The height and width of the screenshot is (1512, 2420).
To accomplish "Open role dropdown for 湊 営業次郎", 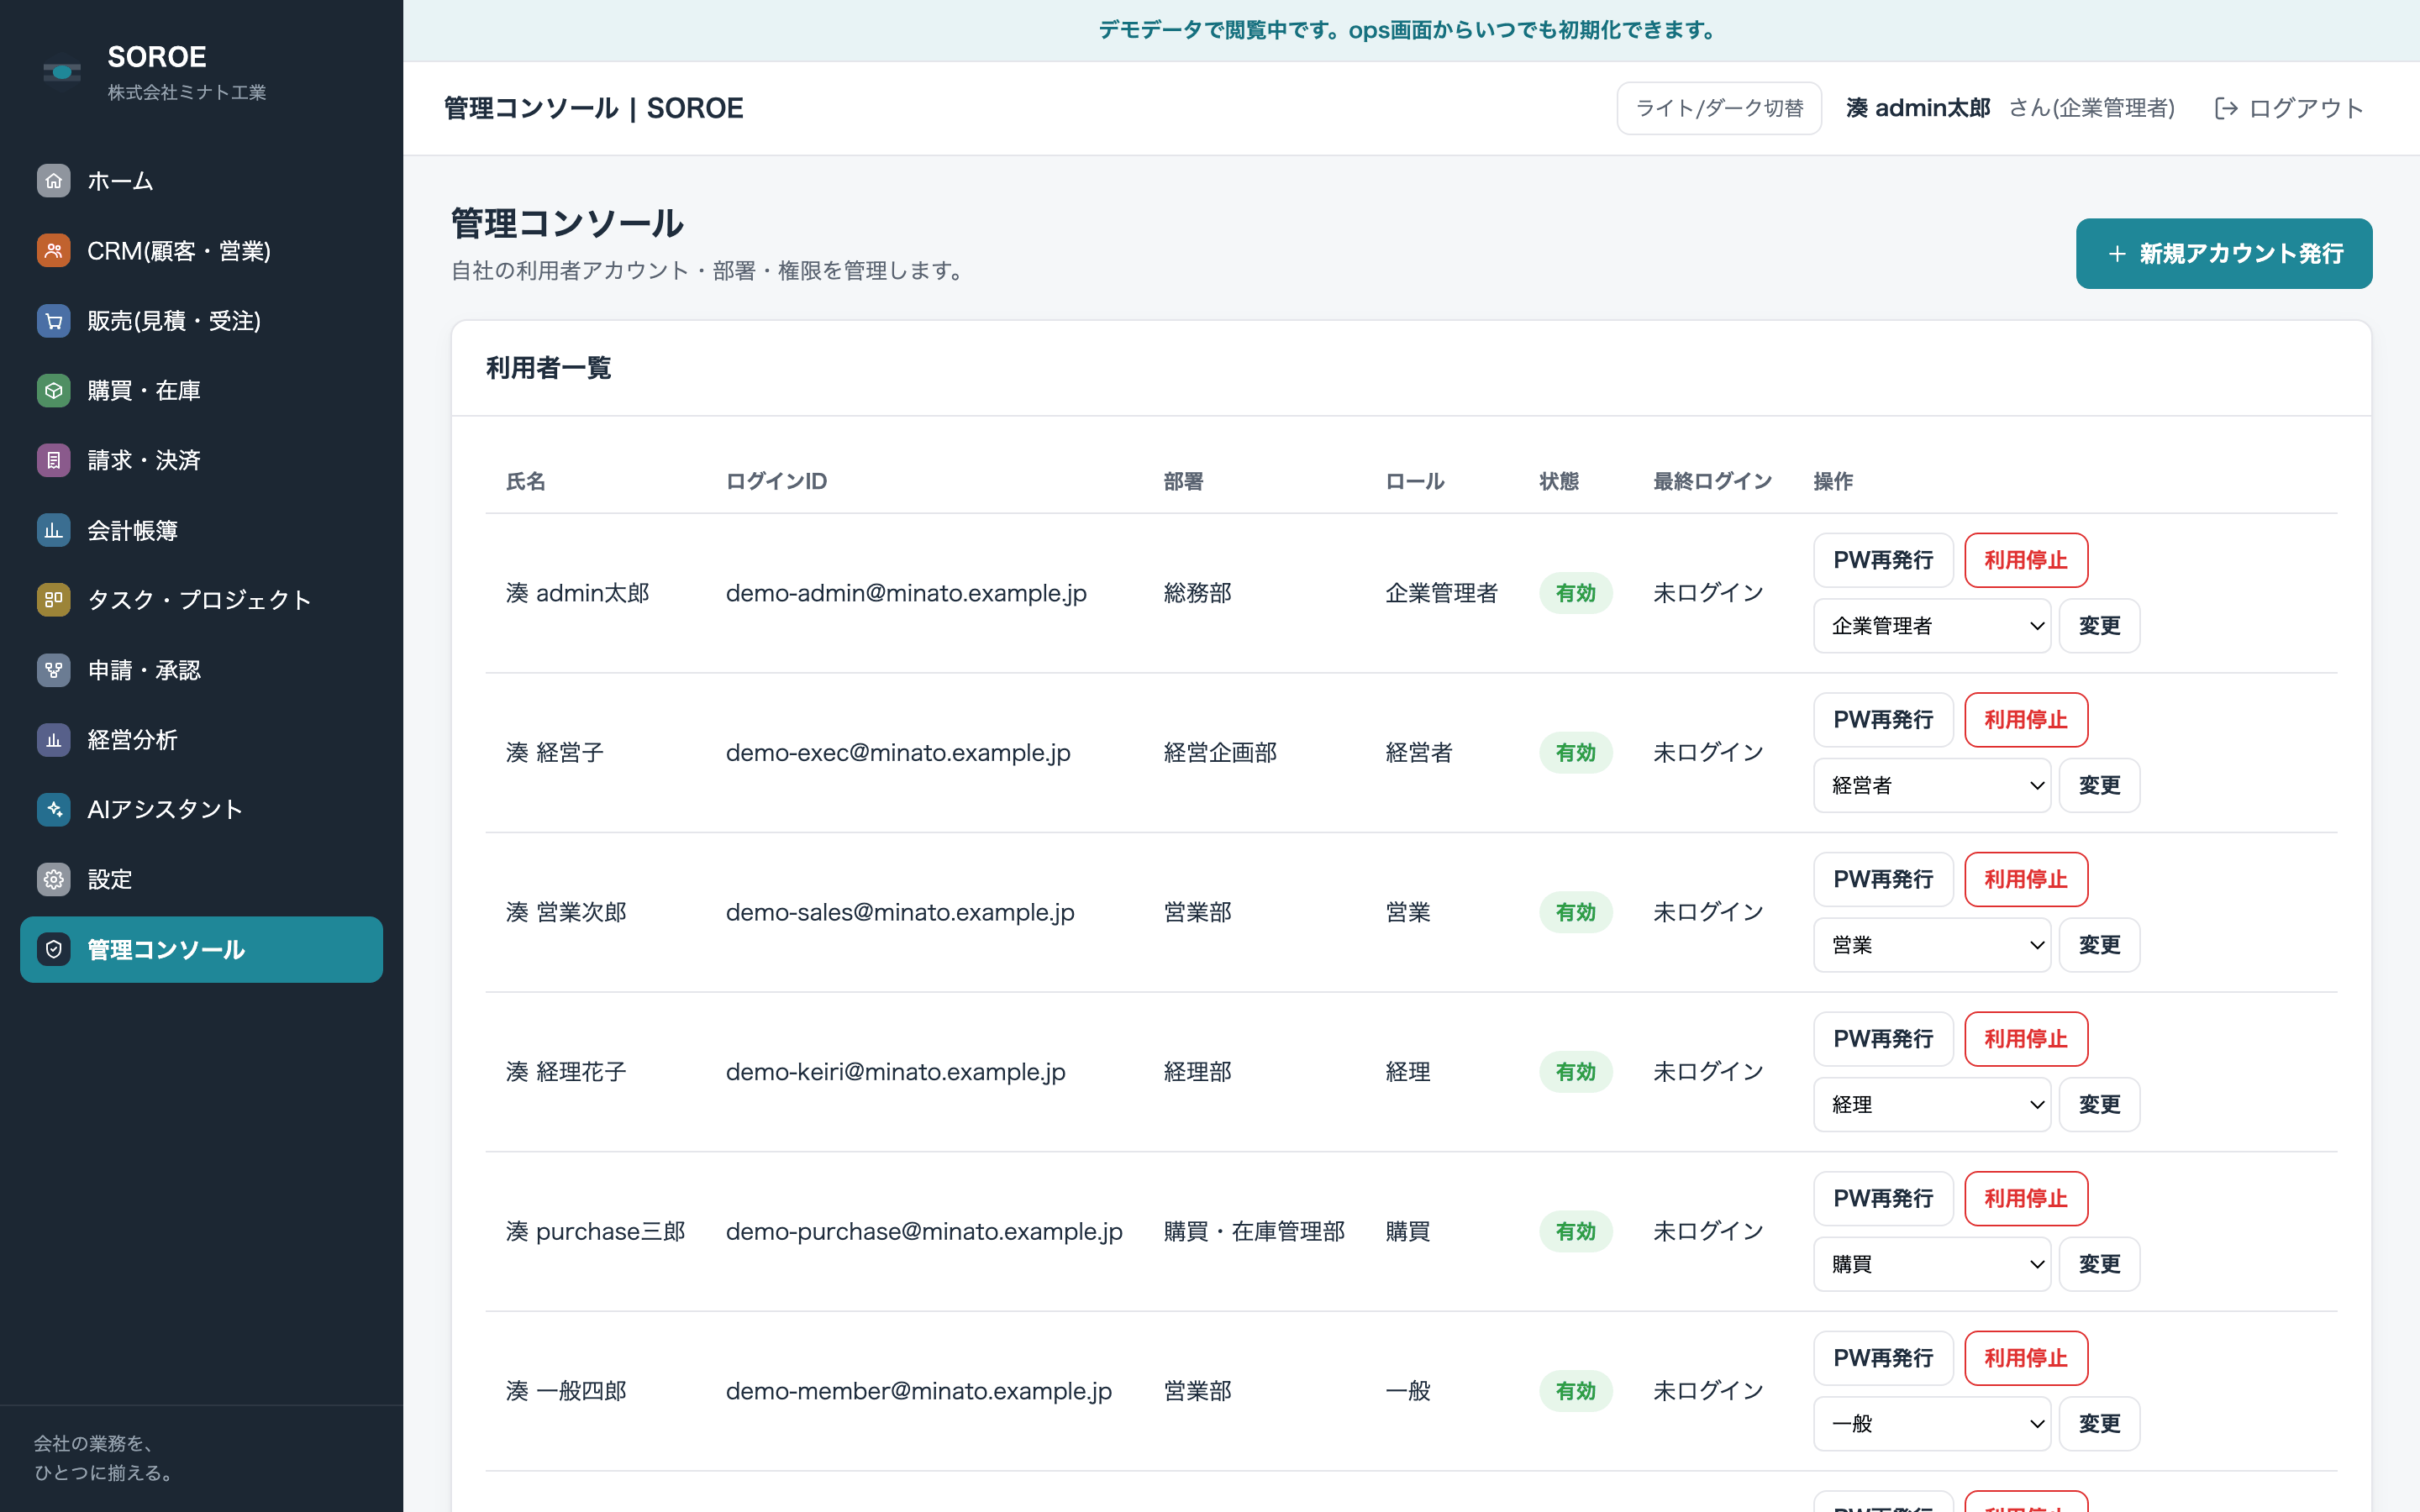I will (x=1932, y=945).
